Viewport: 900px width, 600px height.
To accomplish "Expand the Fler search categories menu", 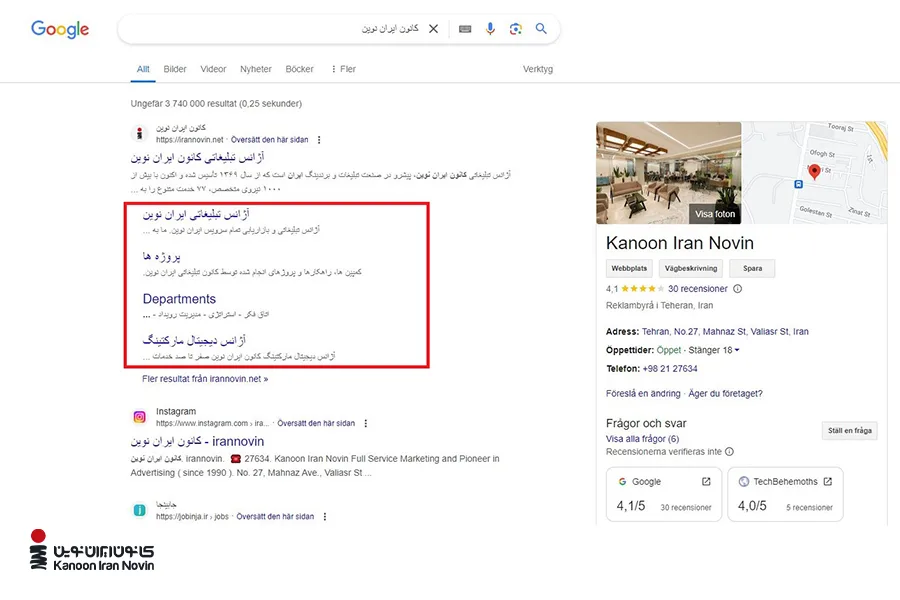I will coord(343,69).
